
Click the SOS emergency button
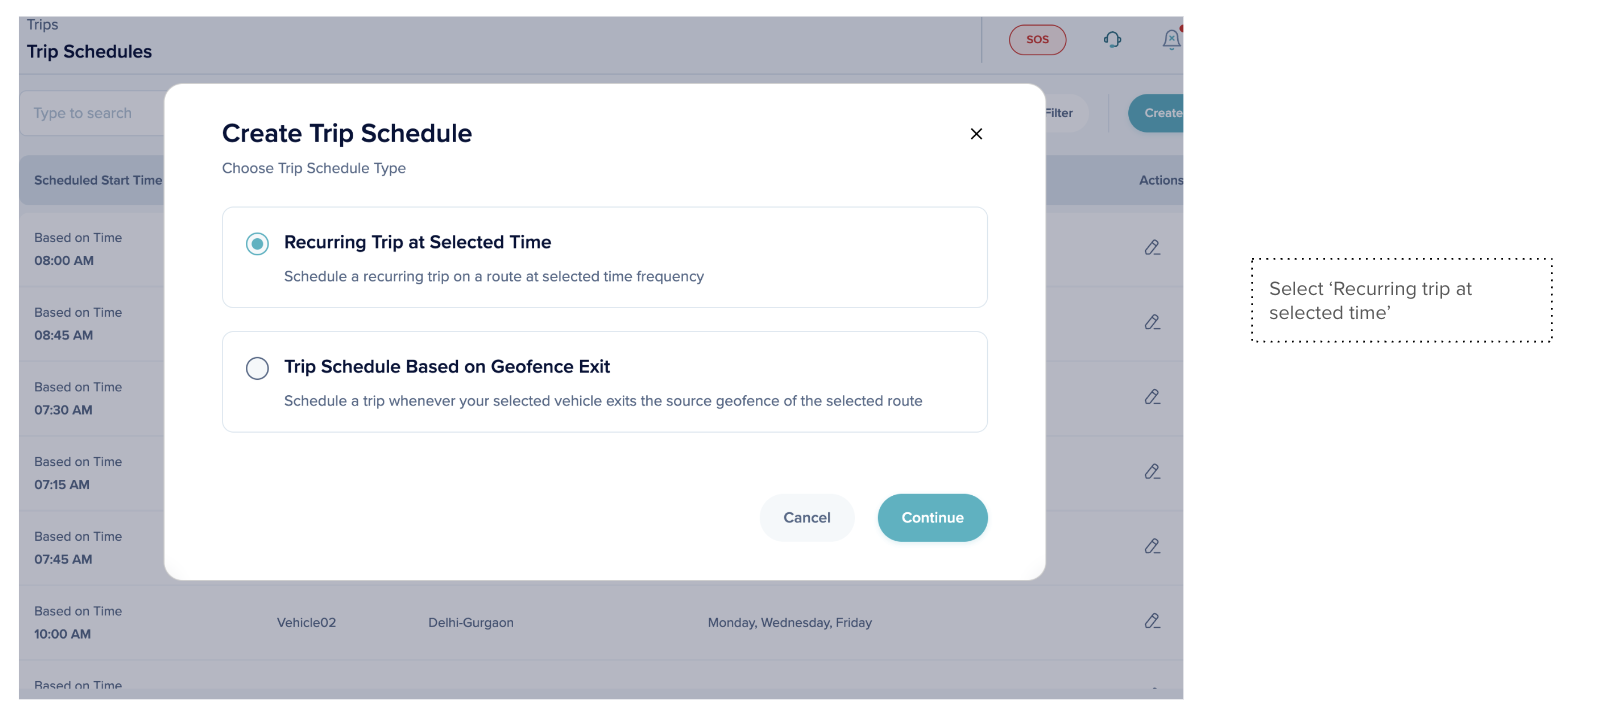click(1037, 40)
